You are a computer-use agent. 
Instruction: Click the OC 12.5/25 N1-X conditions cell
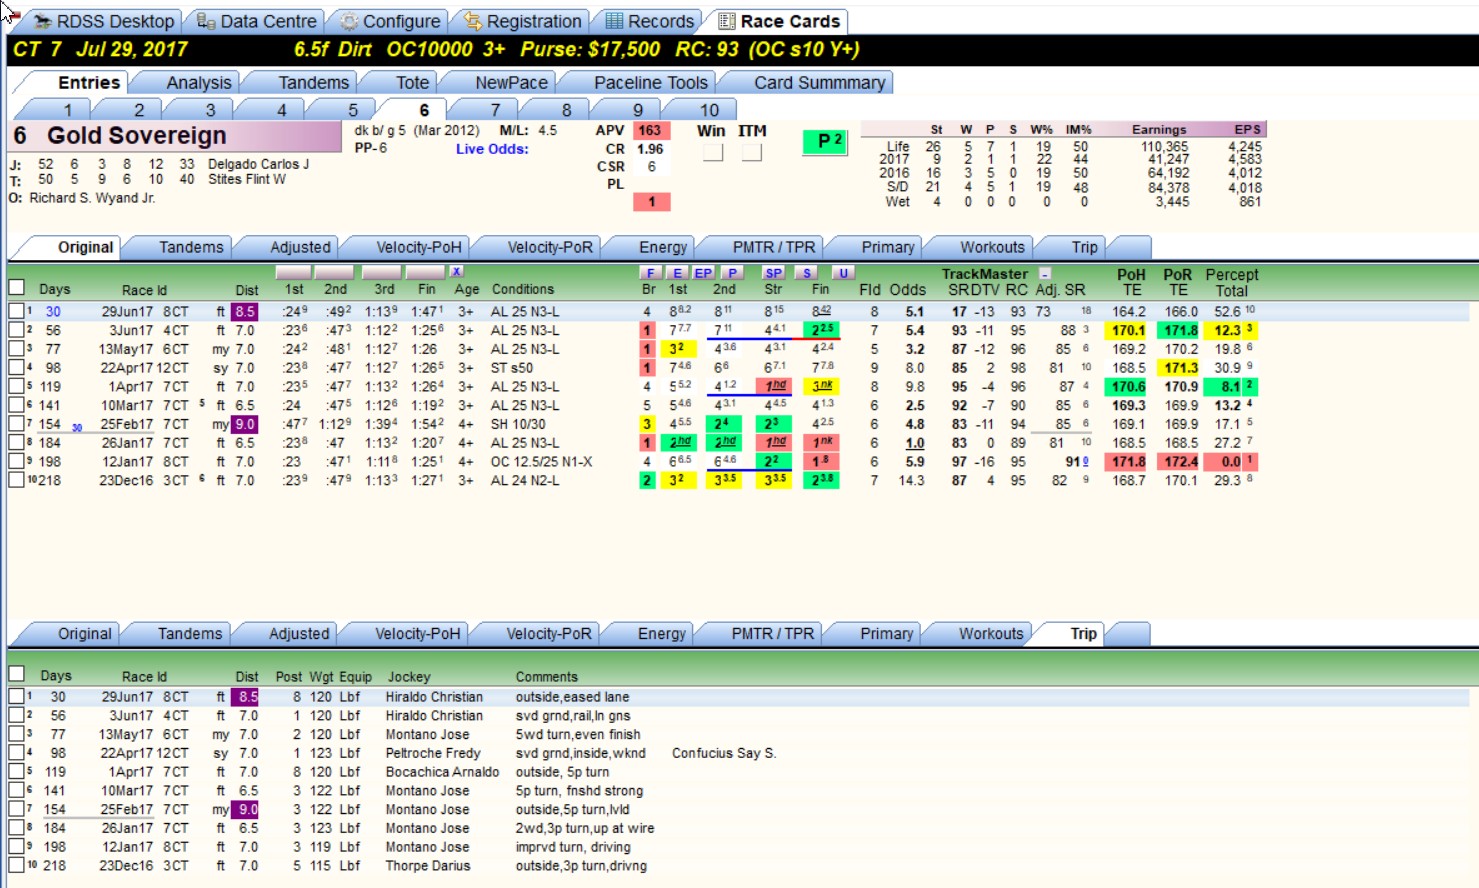click(541, 461)
